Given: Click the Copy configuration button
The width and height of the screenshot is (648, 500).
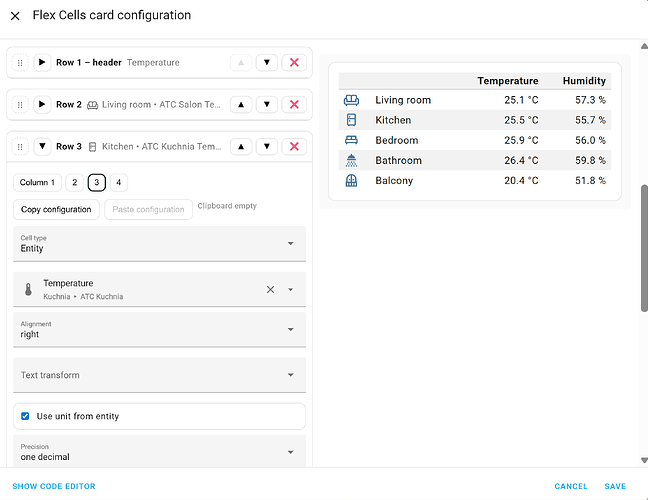Looking at the screenshot, I should pyautogui.click(x=56, y=209).
